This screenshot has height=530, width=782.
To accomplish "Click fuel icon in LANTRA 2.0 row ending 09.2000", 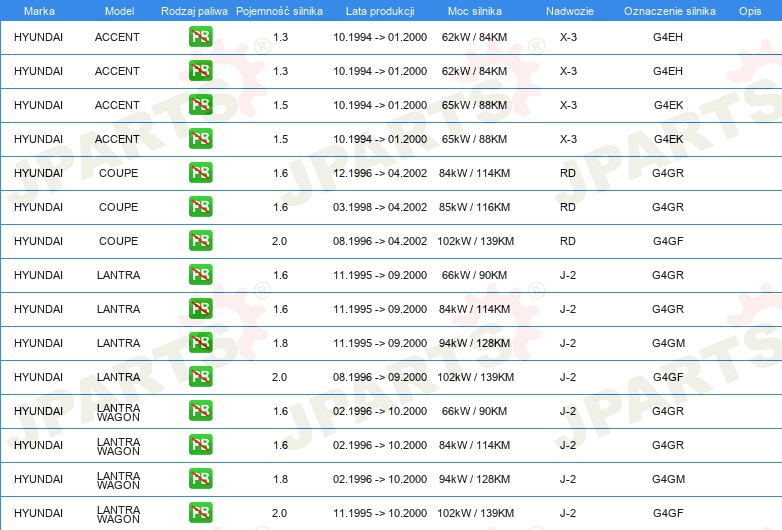I will (200, 376).
